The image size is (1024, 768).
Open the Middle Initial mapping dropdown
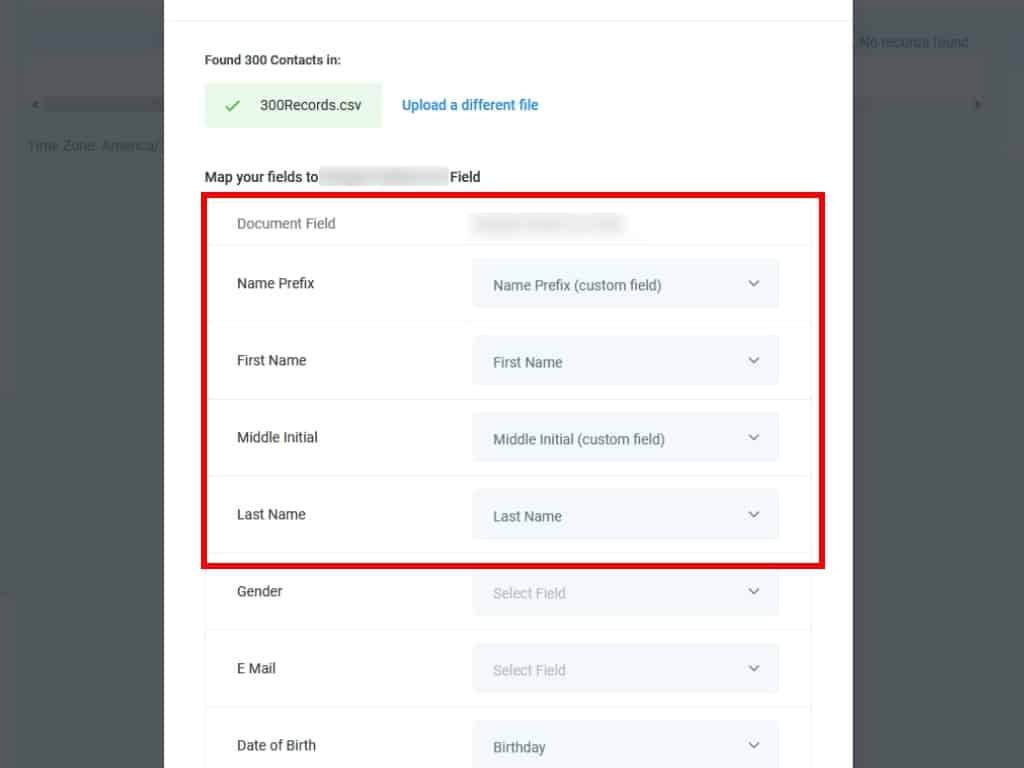pos(624,439)
